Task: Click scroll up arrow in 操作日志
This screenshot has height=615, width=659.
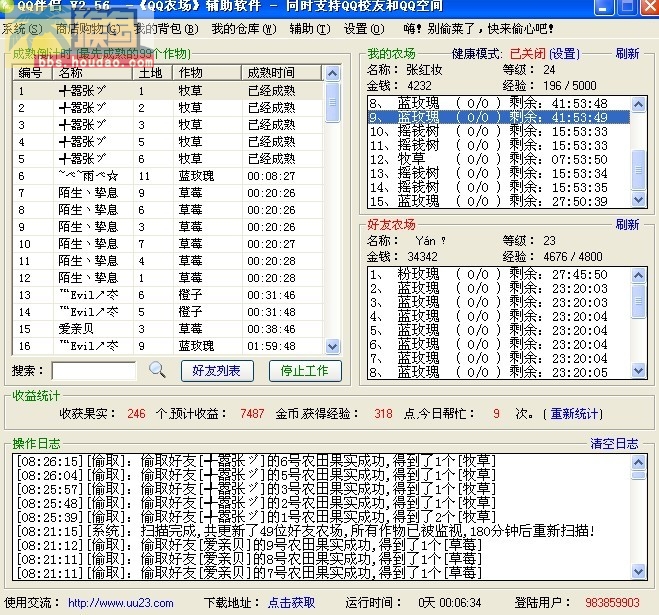Action: (x=638, y=462)
